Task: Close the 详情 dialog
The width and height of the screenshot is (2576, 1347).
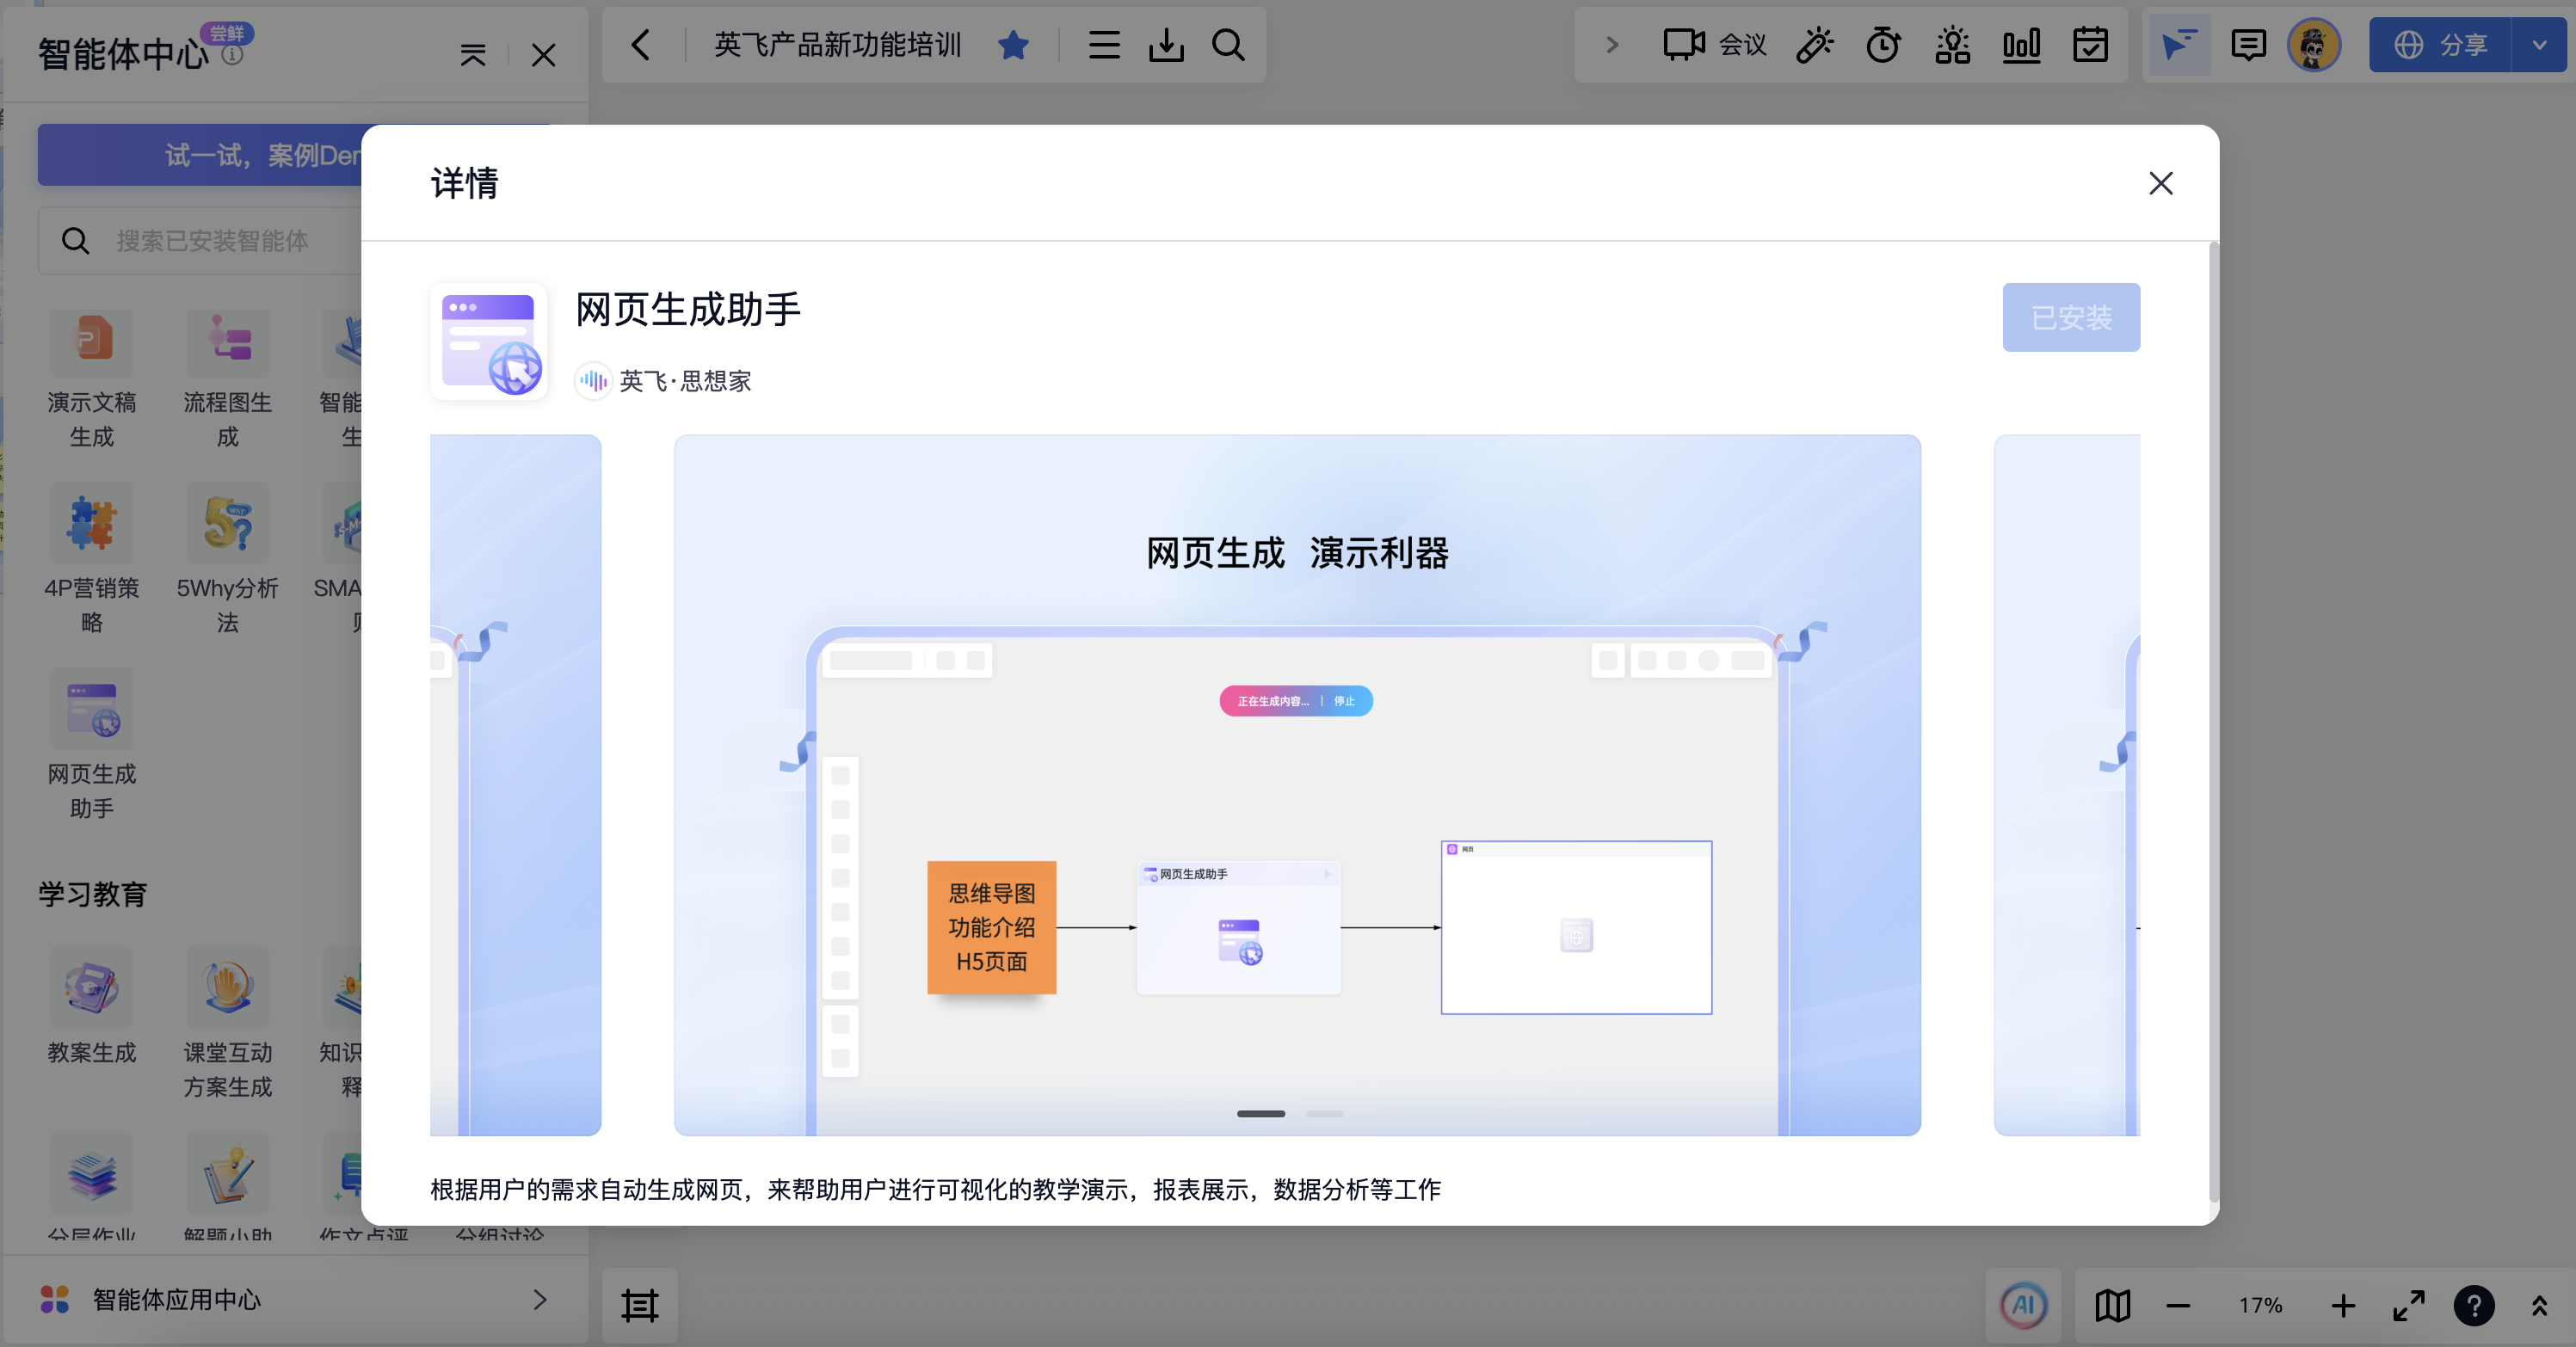Action: [x=2161, y=183]
